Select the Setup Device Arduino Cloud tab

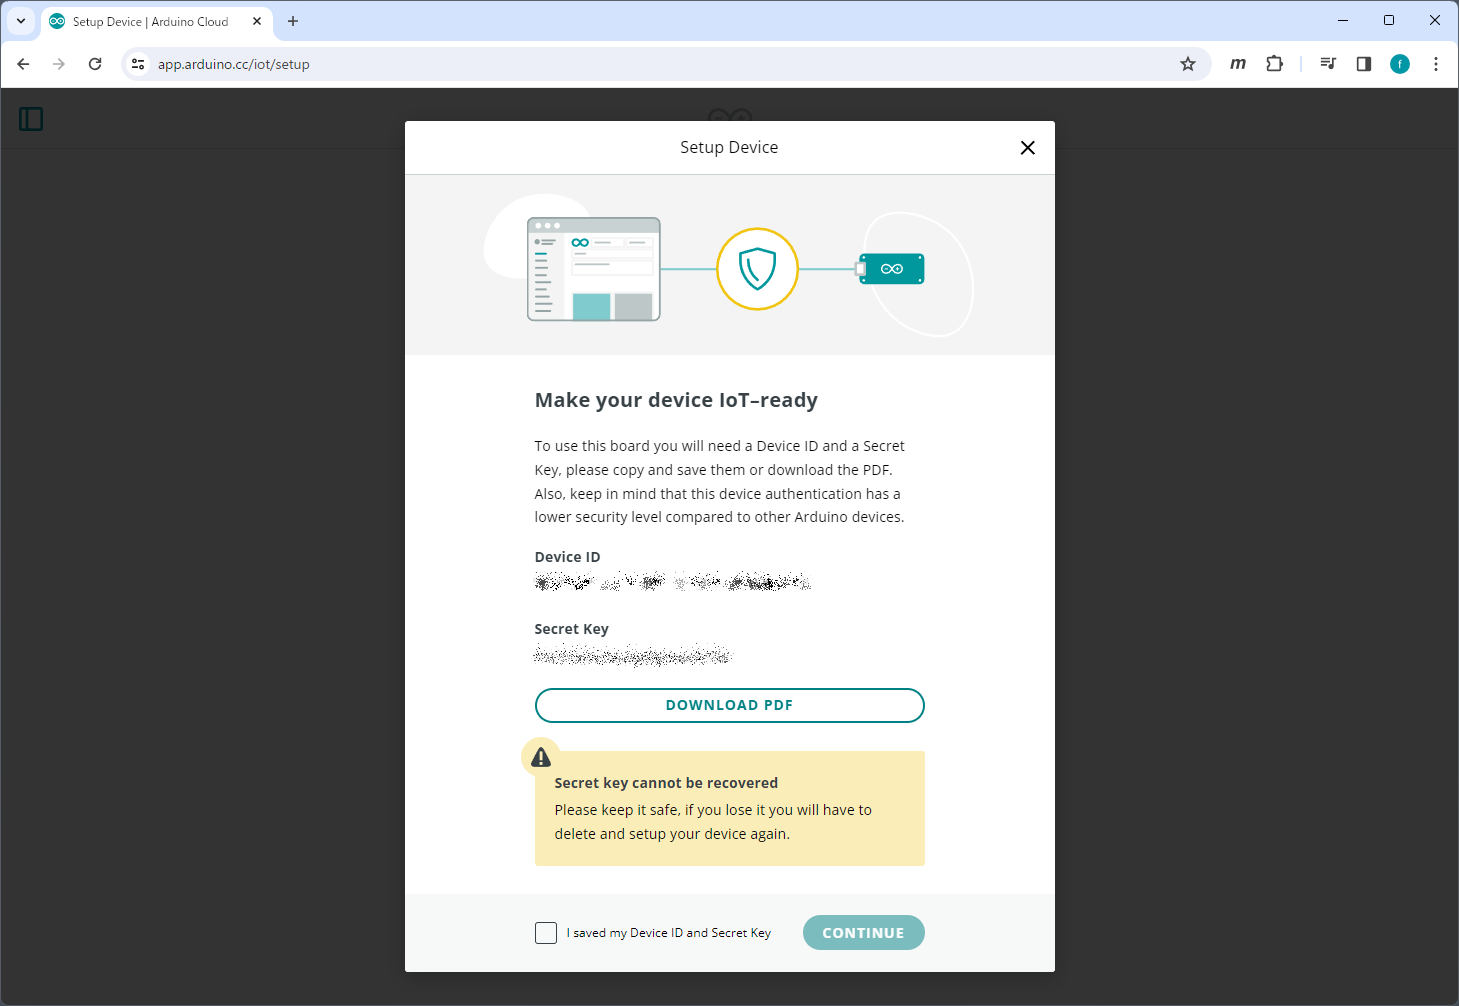pos(150,21)
